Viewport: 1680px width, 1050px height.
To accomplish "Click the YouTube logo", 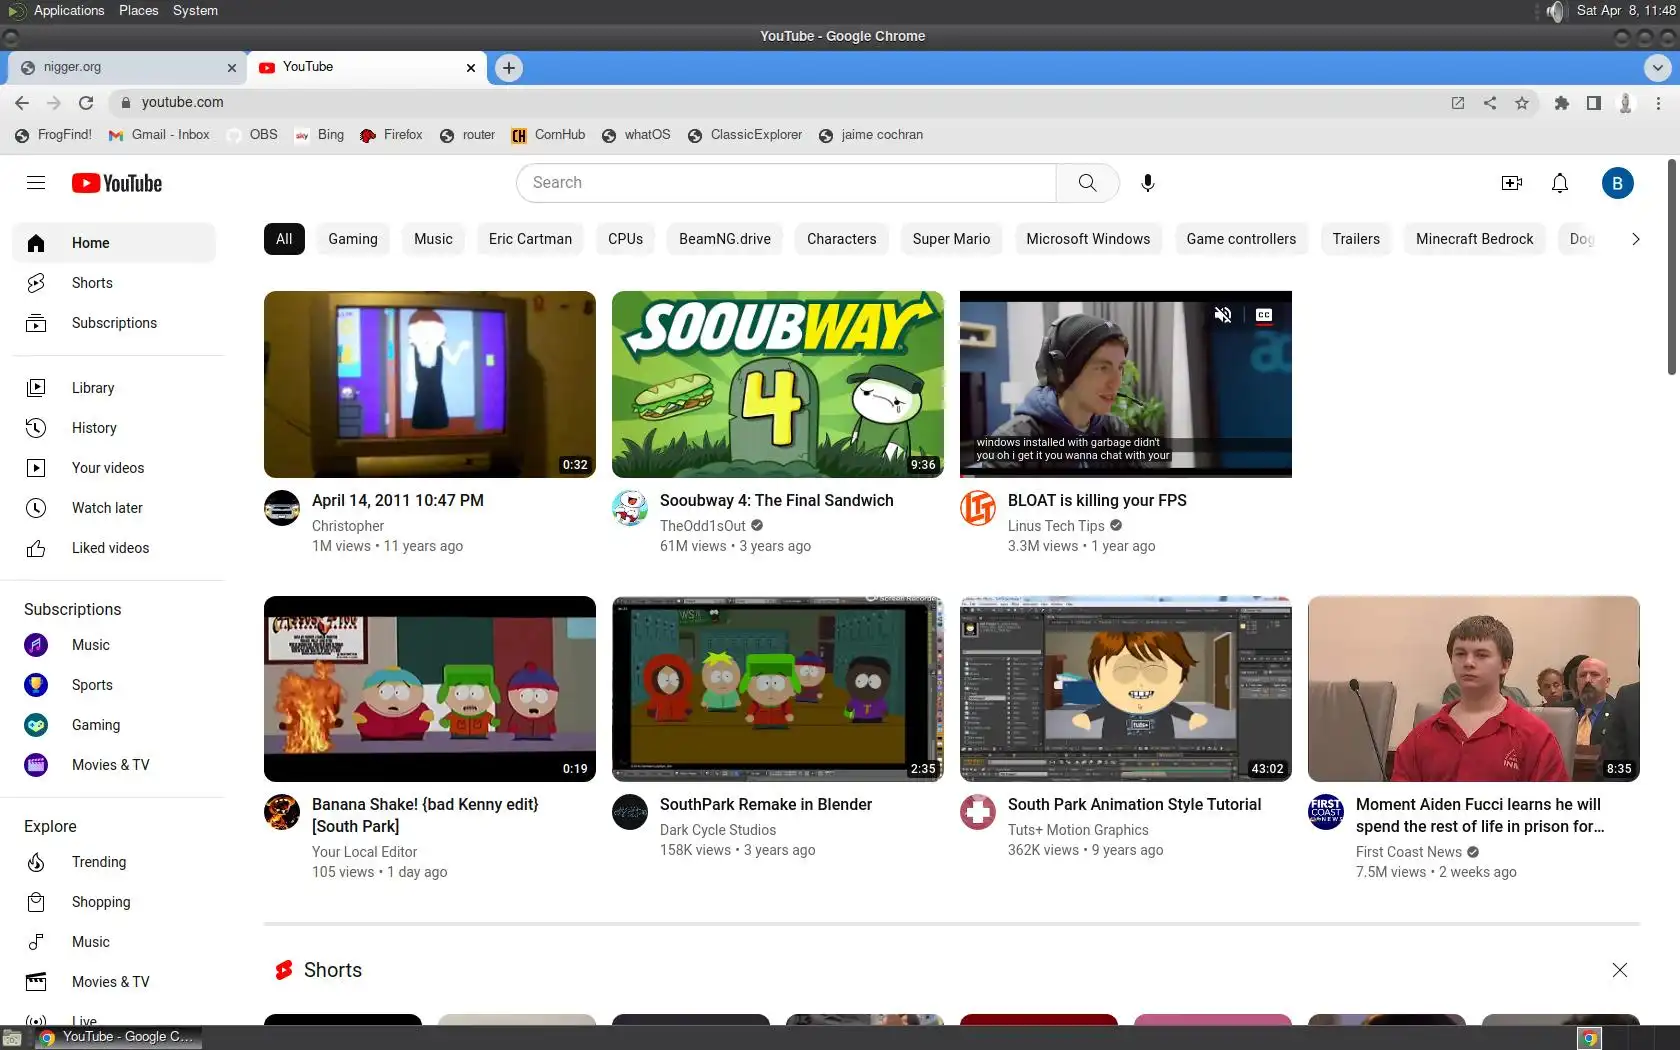I will coord(117,183).
